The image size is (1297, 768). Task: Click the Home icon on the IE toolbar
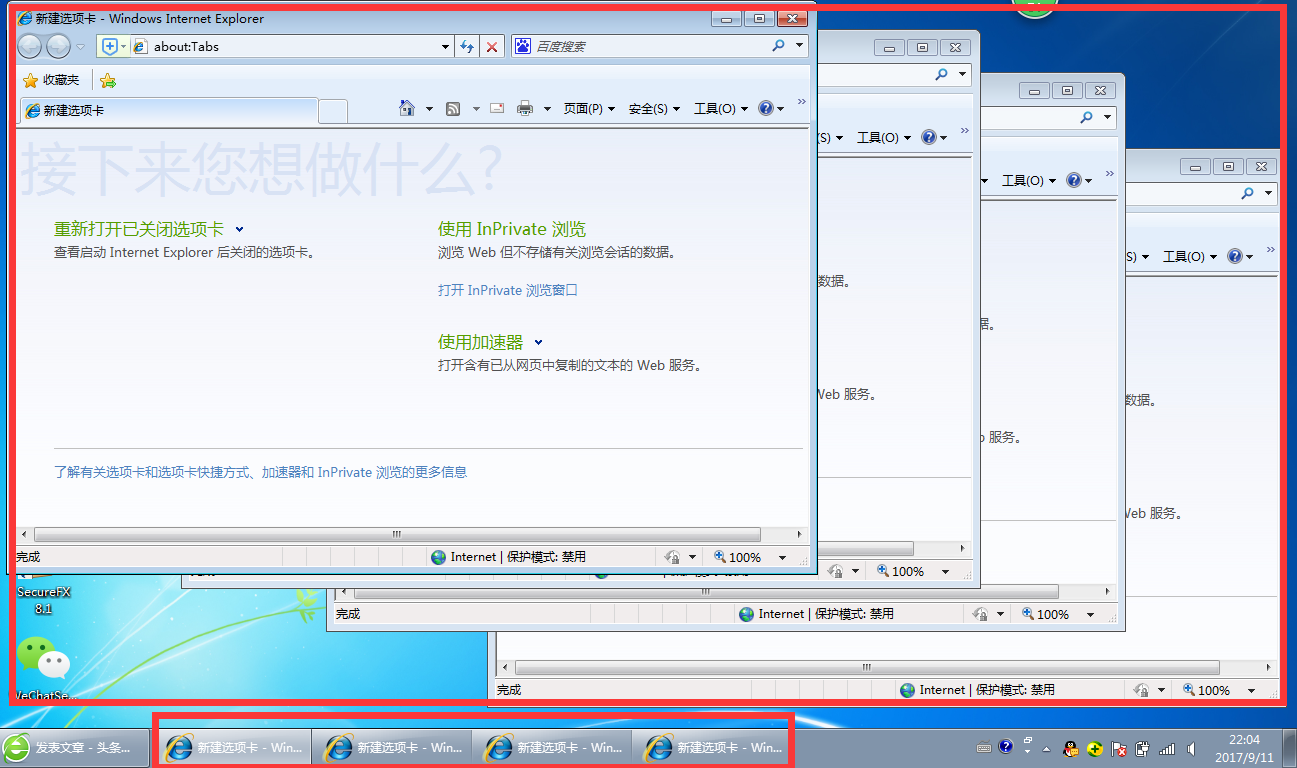point(405,108)
